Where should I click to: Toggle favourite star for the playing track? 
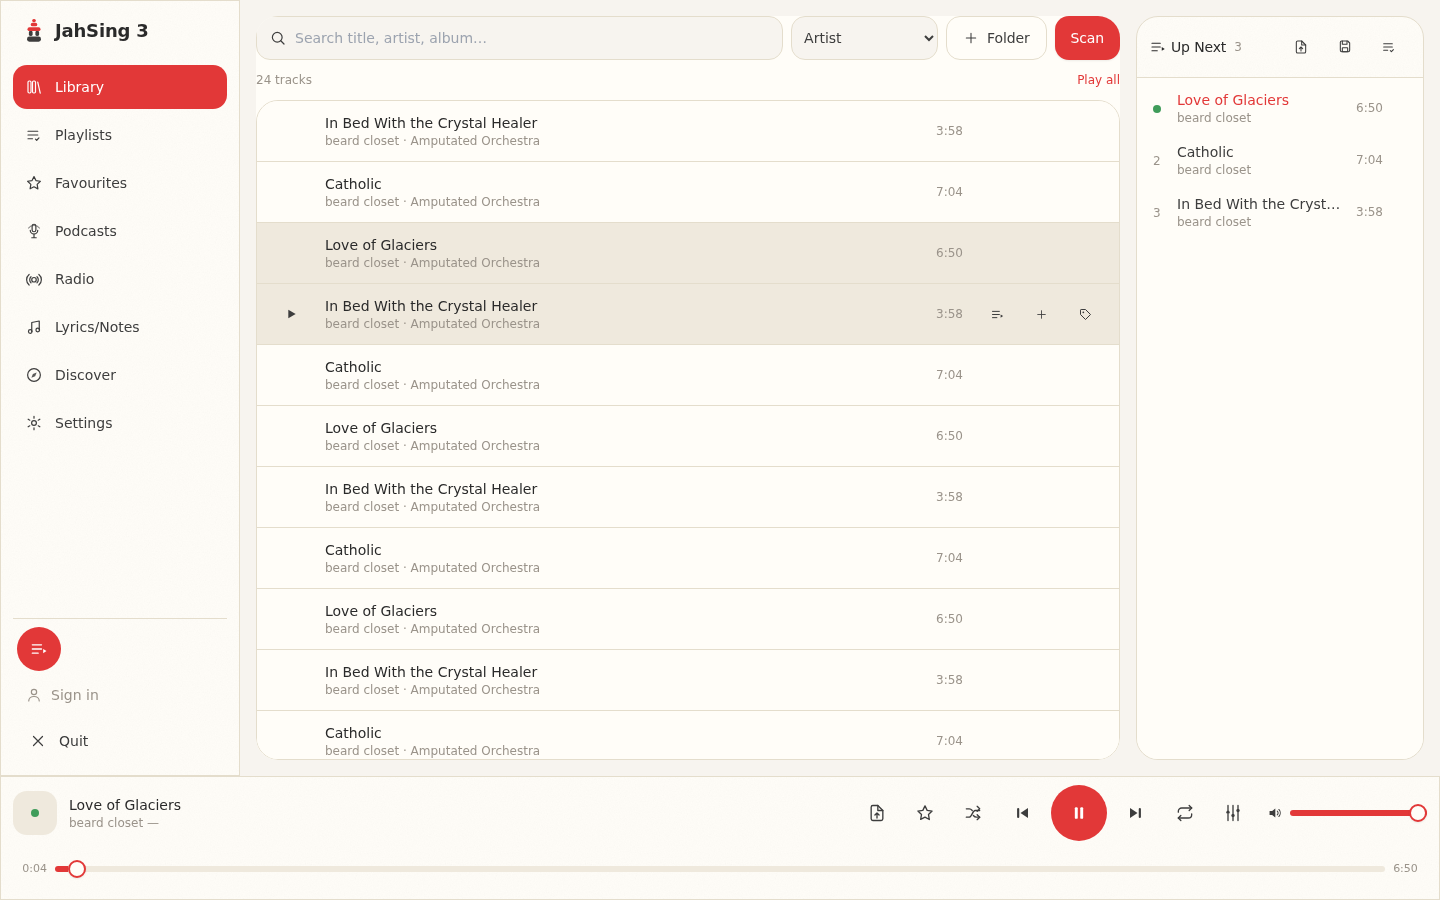coord(925,813)
